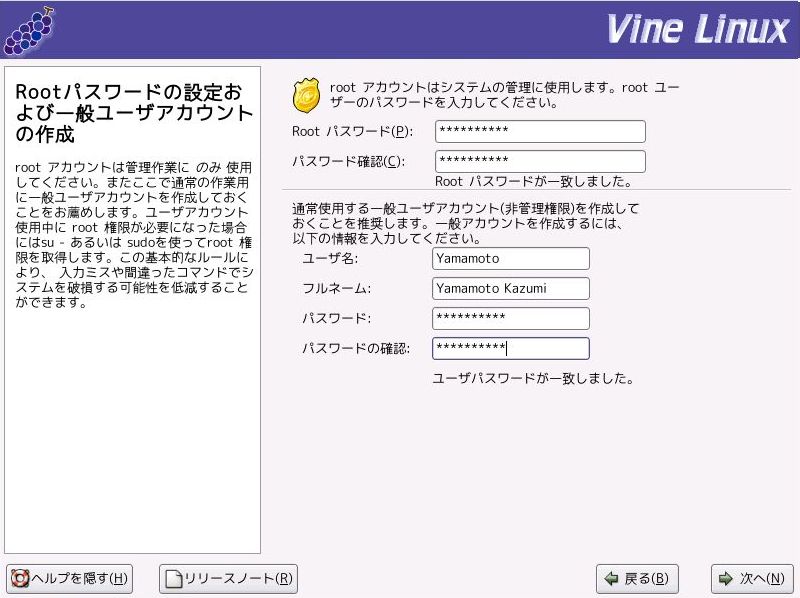Screen dimensions: 800x598
Task: Click the フルネーム field with Yamamoto Kazumi
Action: pyautogui.click(x=511, y=288)
